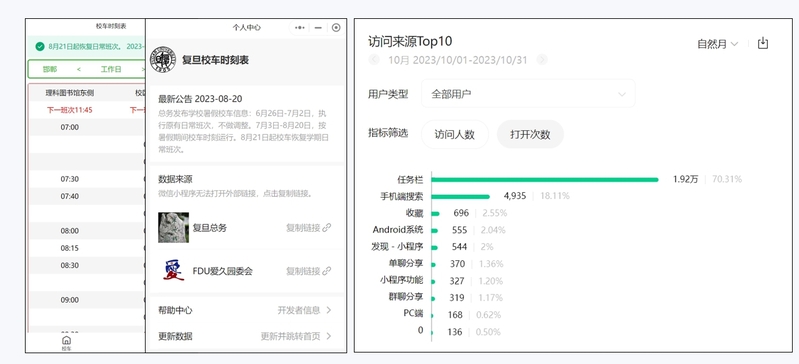Image resolution: width=799 pixels, height=364 pixels.
Task: Expand the 全部用户 user type dropdown
Action: [x=528, y=94]
